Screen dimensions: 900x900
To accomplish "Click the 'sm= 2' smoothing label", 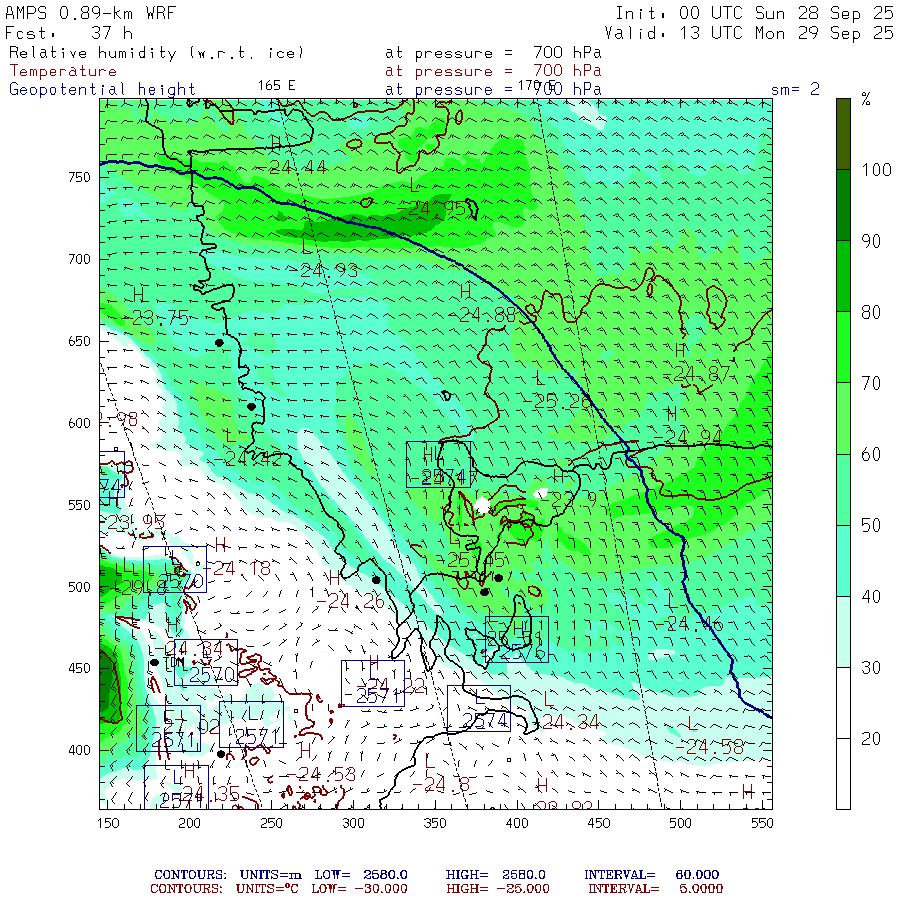I will click(795, 89).
